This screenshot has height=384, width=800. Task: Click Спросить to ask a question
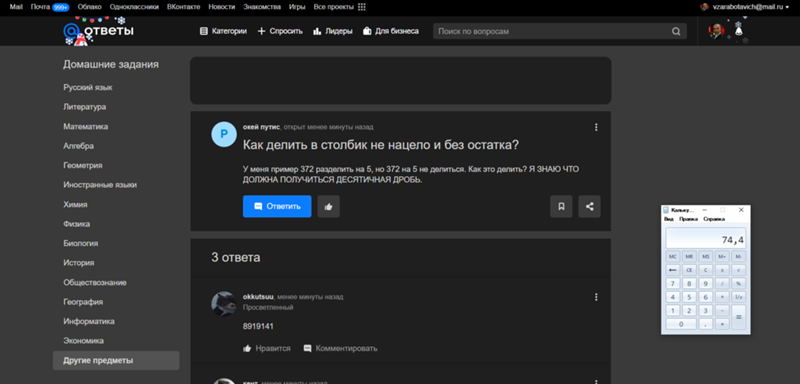point(280,31)
